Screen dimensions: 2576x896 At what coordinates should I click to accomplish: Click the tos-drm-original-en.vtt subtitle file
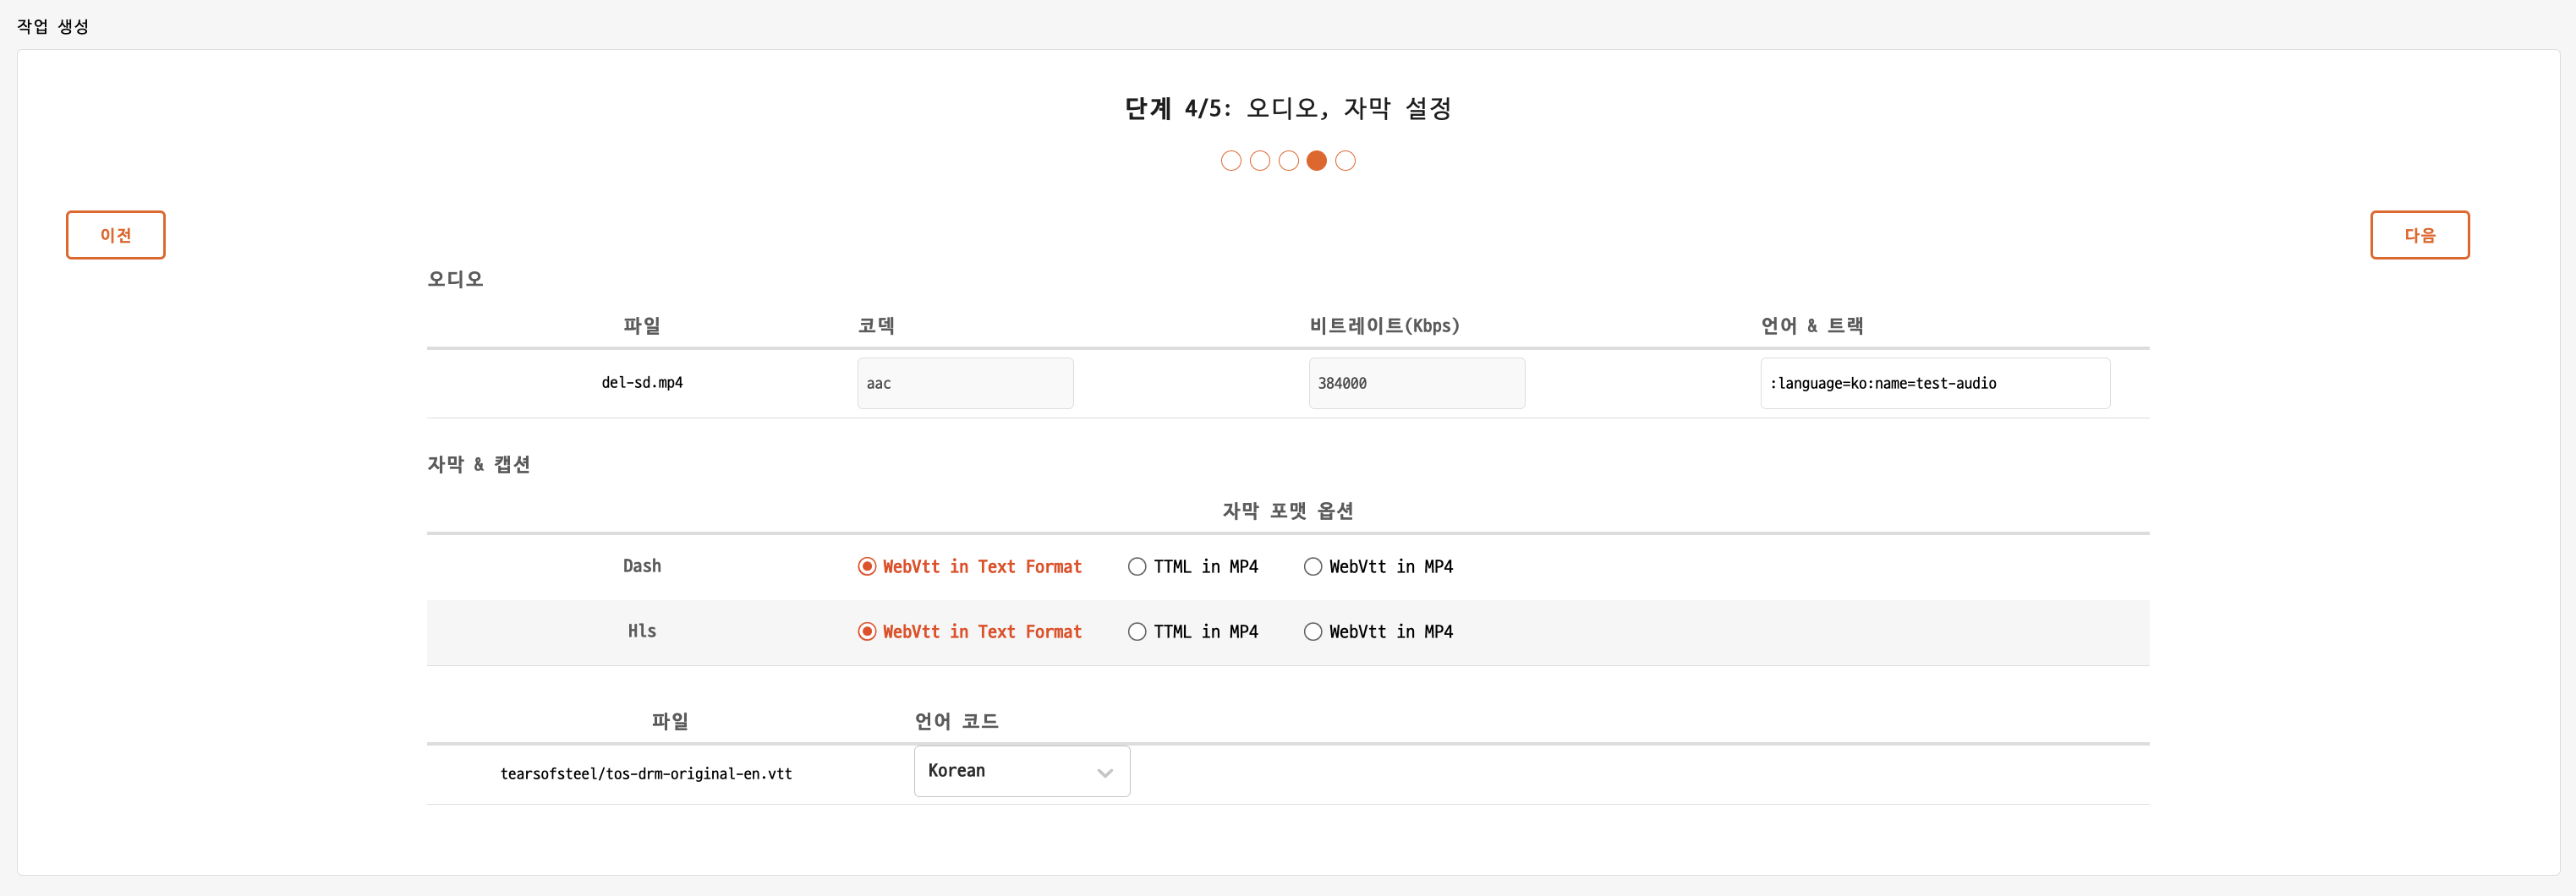click(x=646, y=774)
